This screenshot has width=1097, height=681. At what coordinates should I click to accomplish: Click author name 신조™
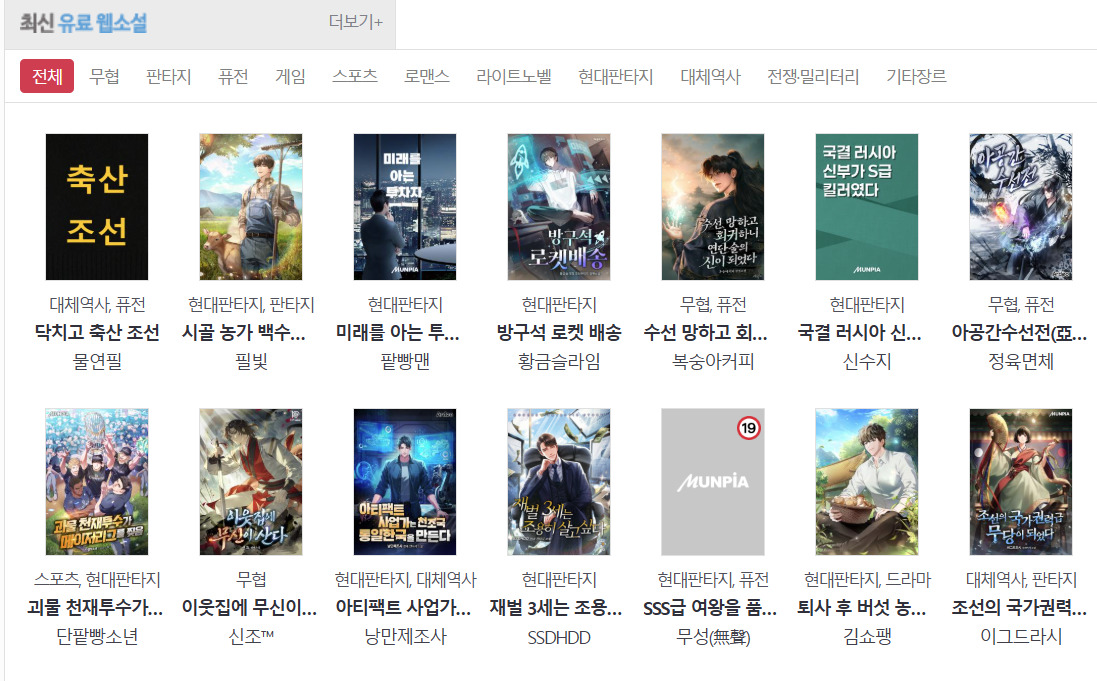[251, 637]
